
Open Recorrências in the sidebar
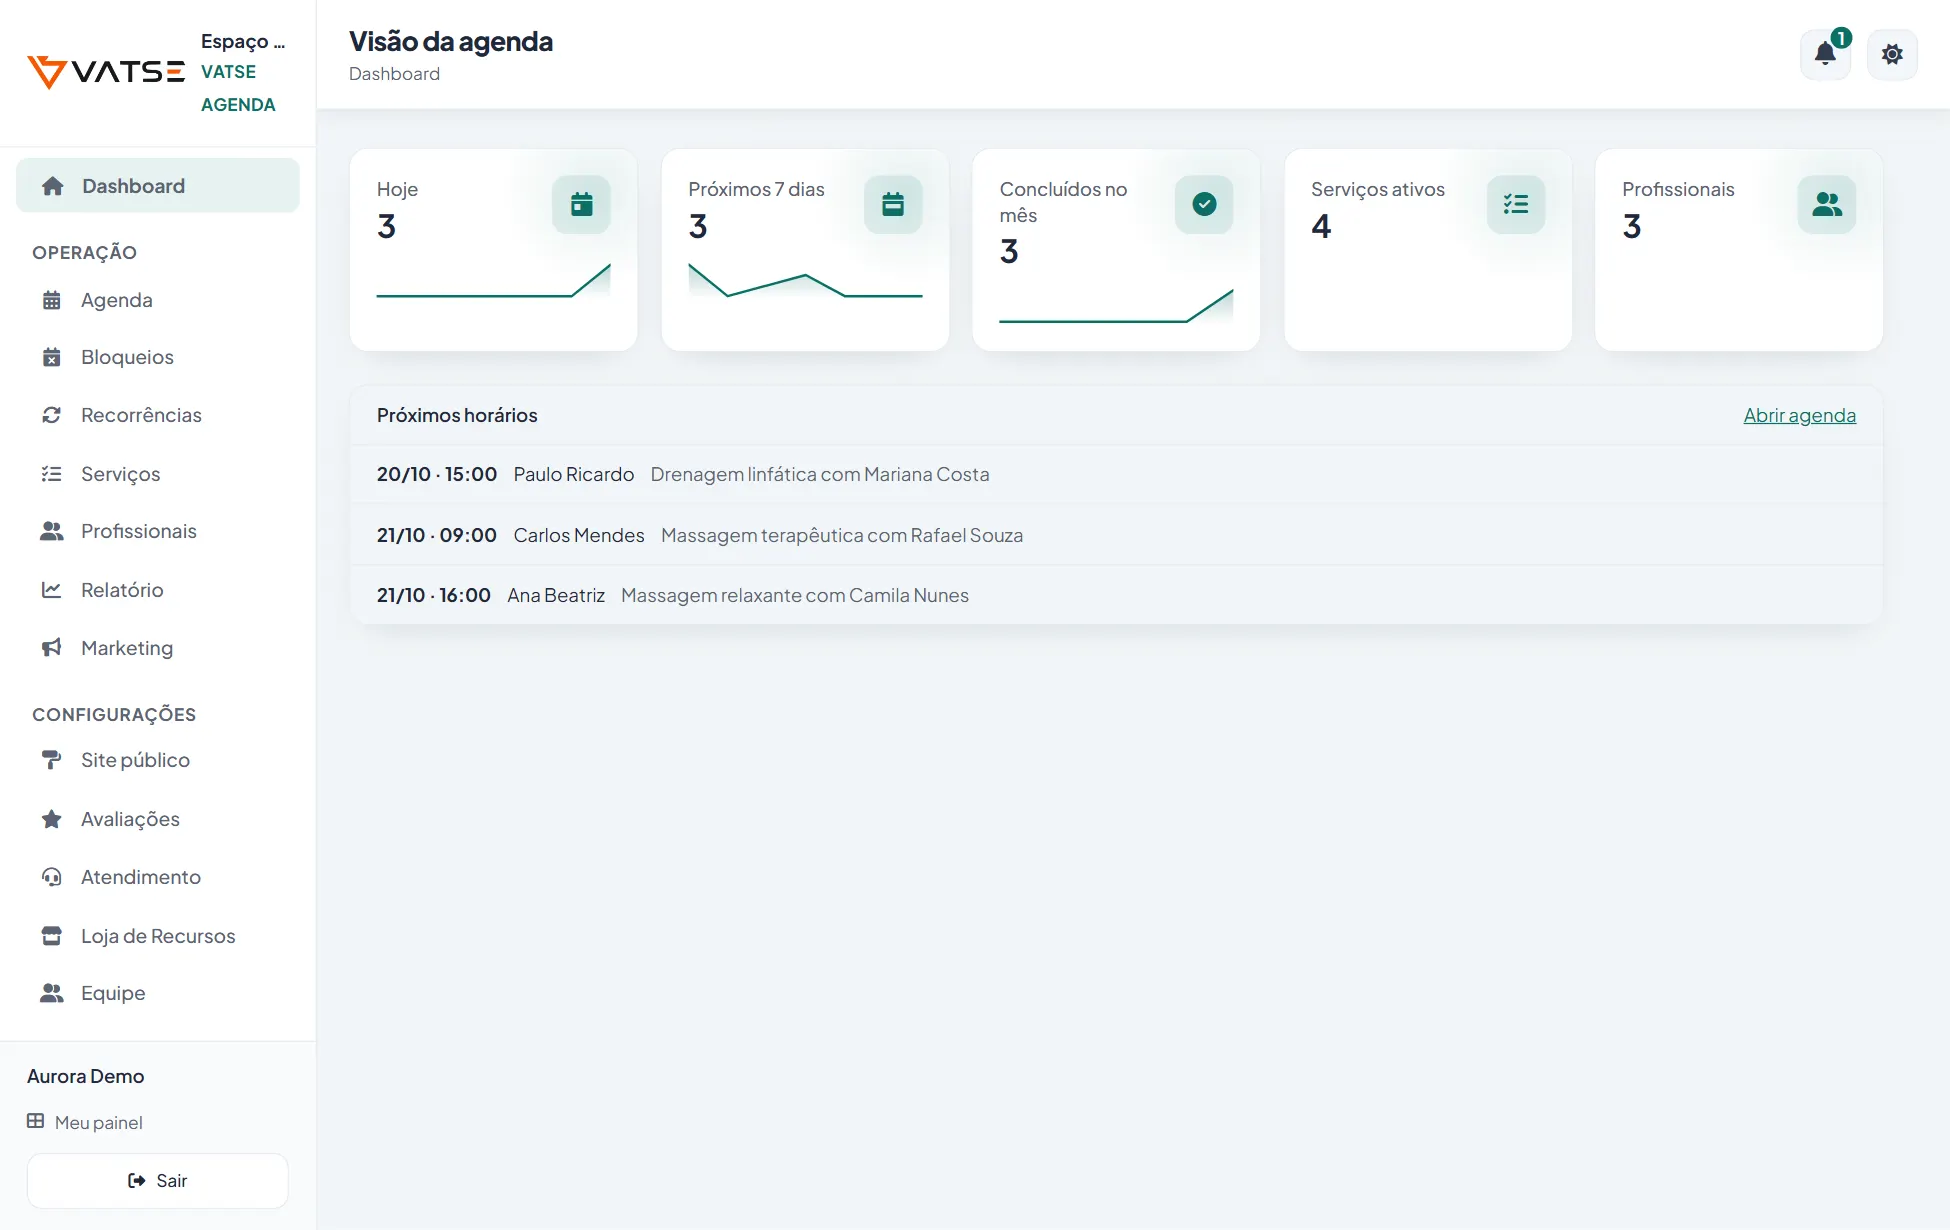point(158,415)
